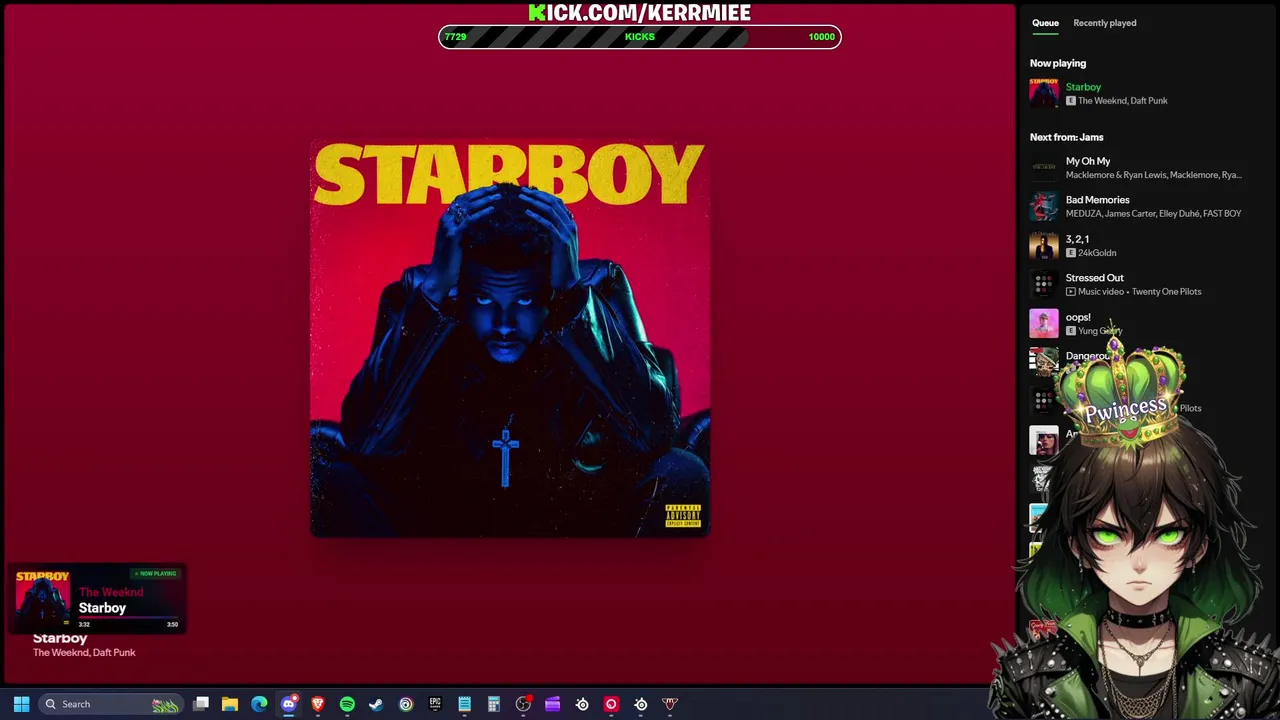This screenshot has height=720, width=1280.
Task: Switch to the Recently played tab
Action: point(1104,23)
